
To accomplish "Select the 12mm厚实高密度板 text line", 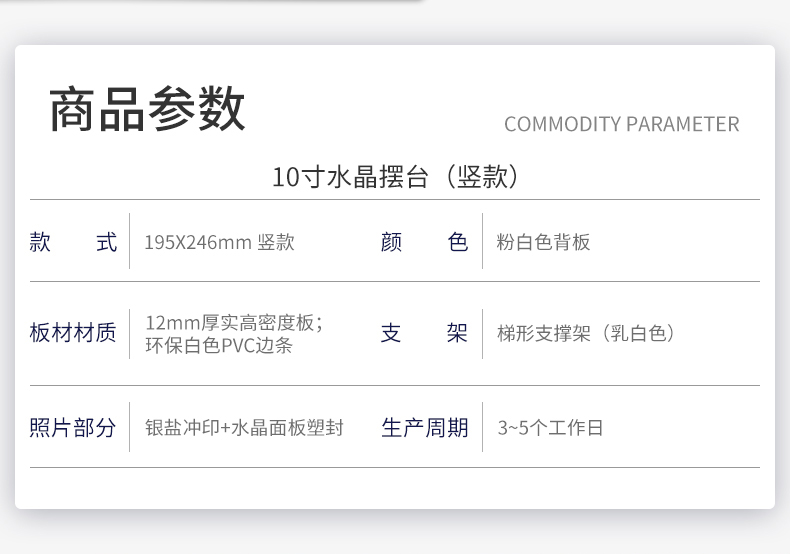I will [234, 323].
